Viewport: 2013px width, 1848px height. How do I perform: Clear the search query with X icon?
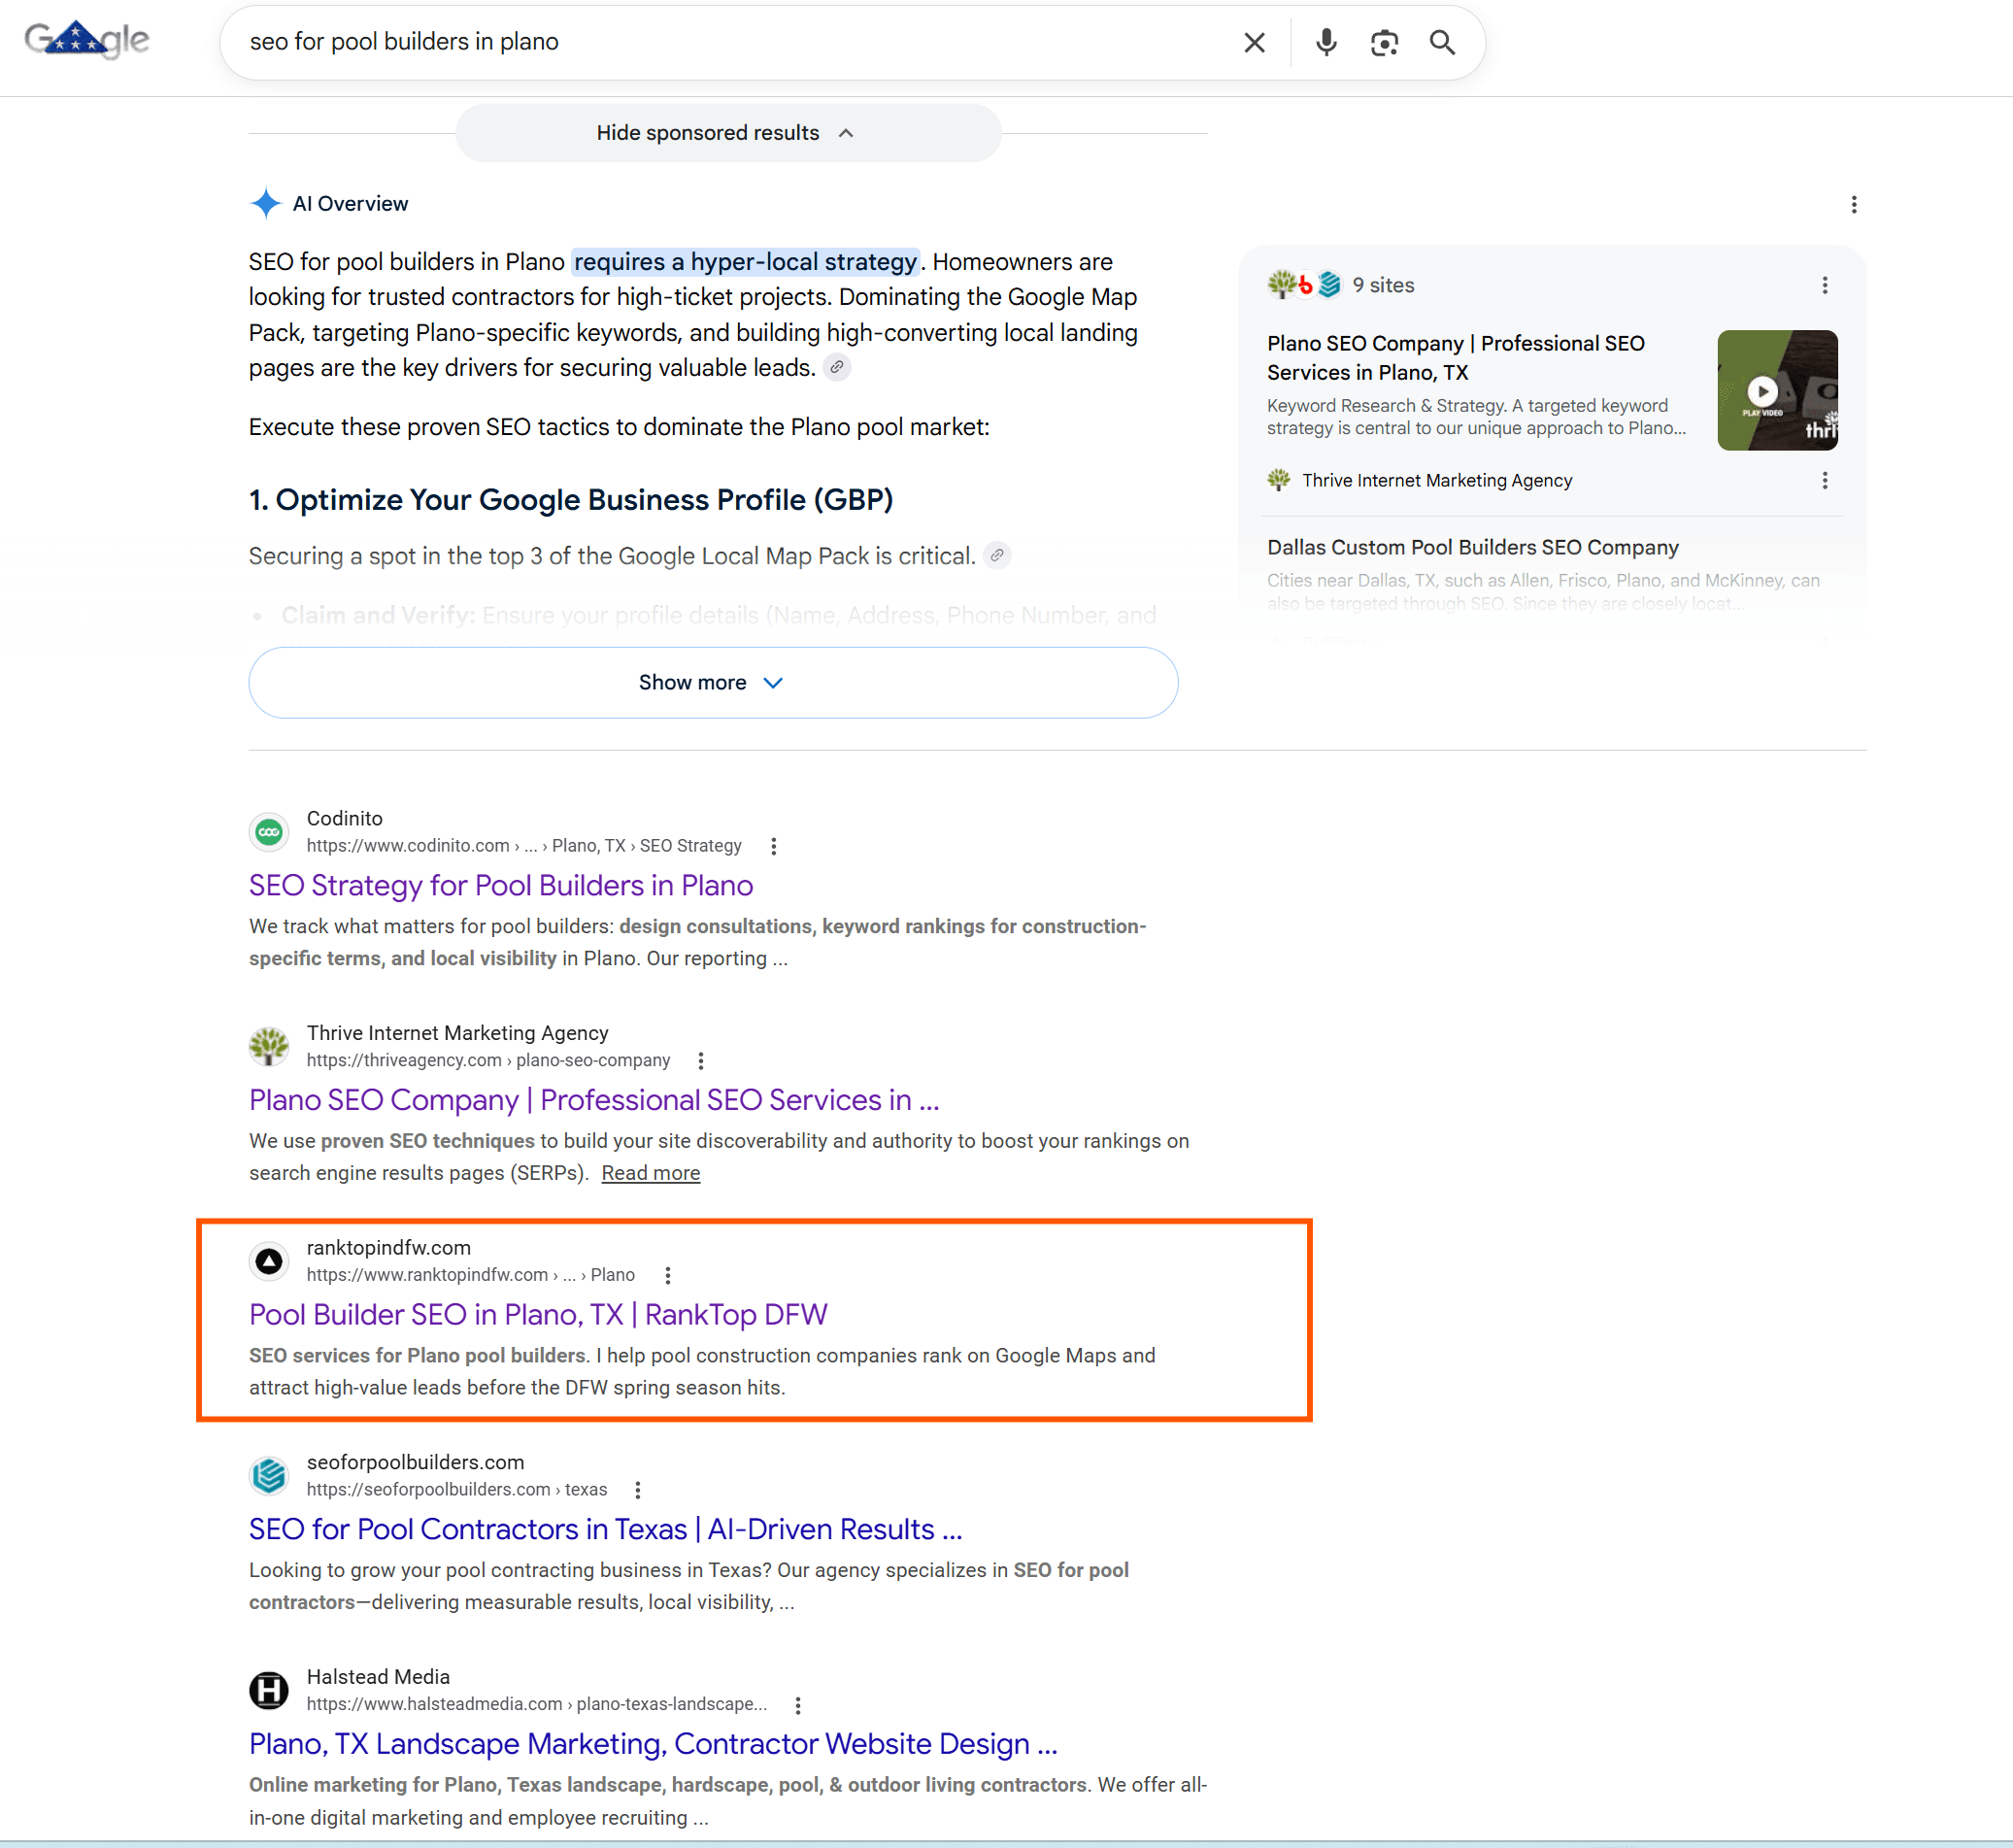pyautogui.click(x=1254, y=42)
